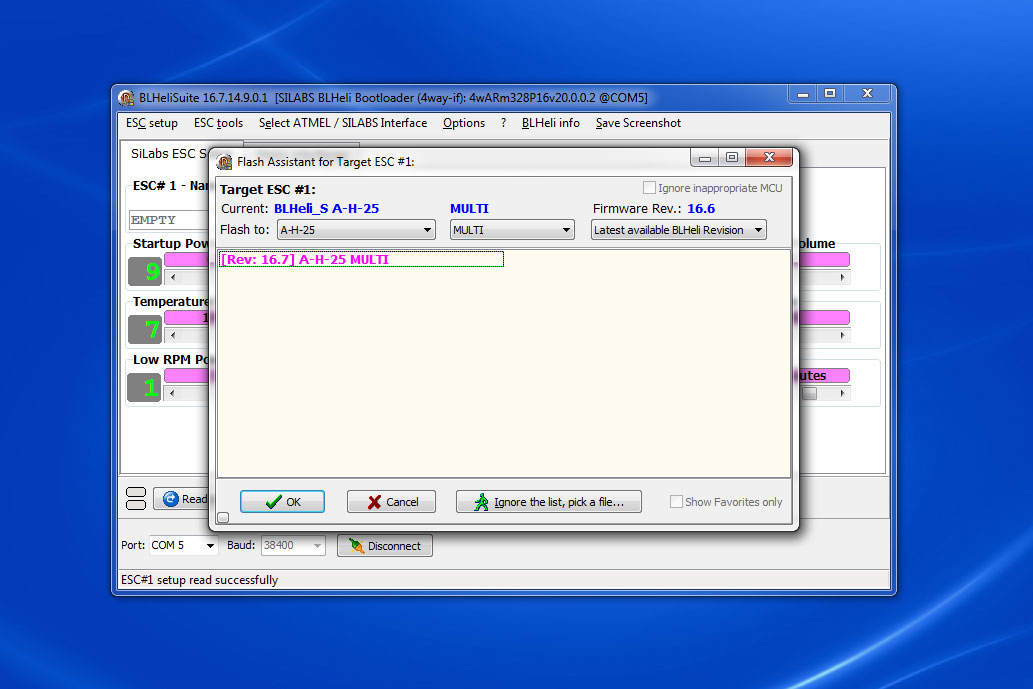
Task: Open Latest available BLHeli Revision dropdown
Action: pyautogui.click(x=679, y=230)
